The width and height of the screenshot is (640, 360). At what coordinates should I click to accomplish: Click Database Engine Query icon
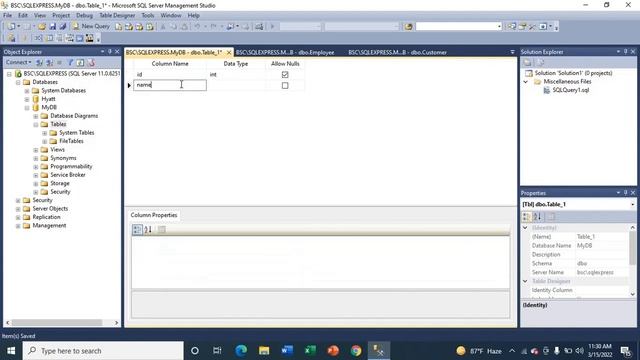118,27
